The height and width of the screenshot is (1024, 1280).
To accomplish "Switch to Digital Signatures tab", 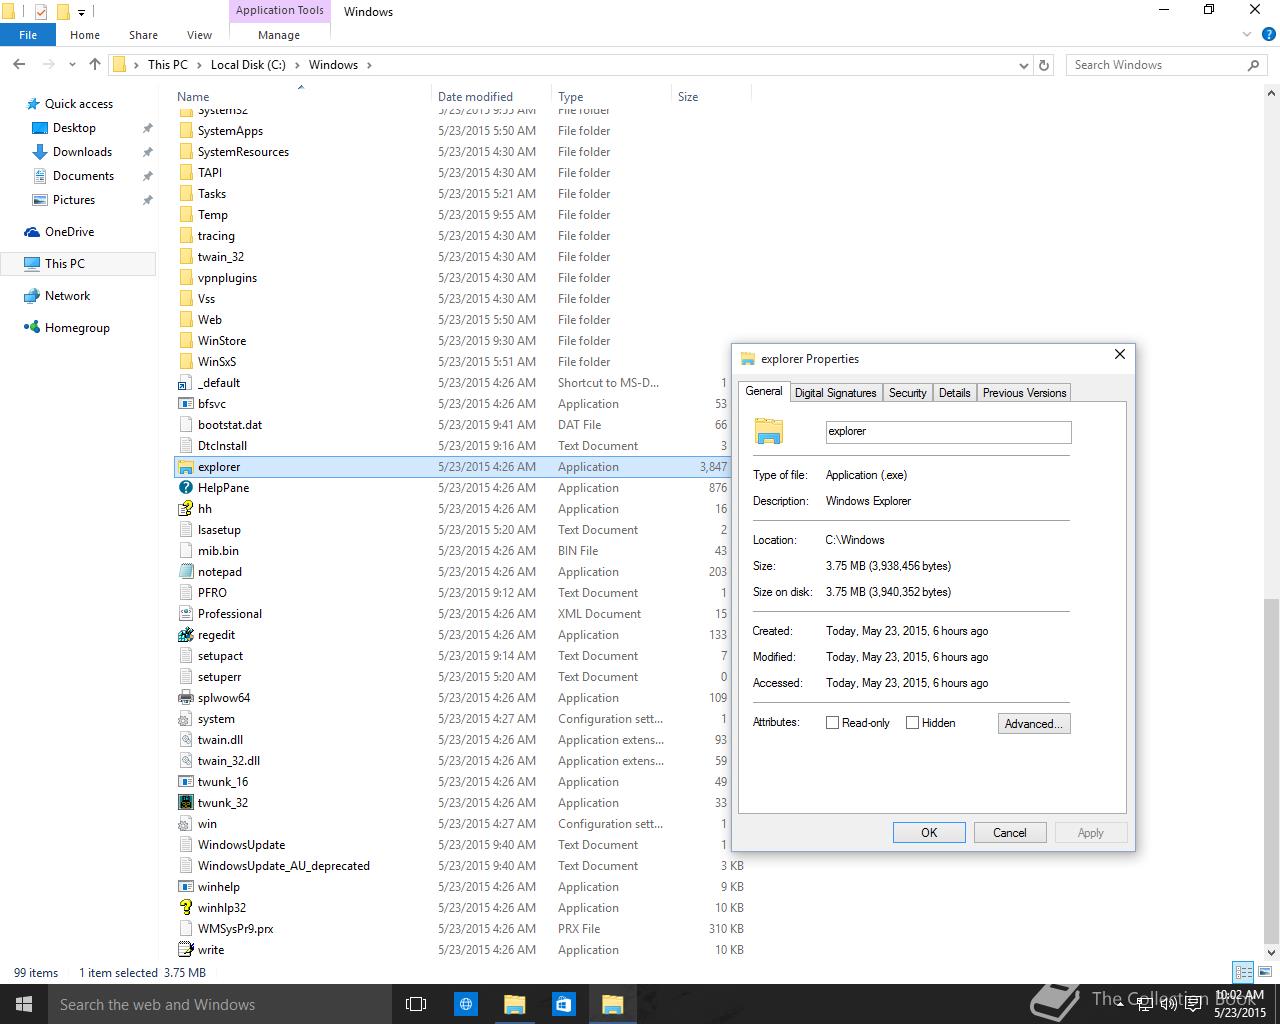I will click(x=835, y=393).
